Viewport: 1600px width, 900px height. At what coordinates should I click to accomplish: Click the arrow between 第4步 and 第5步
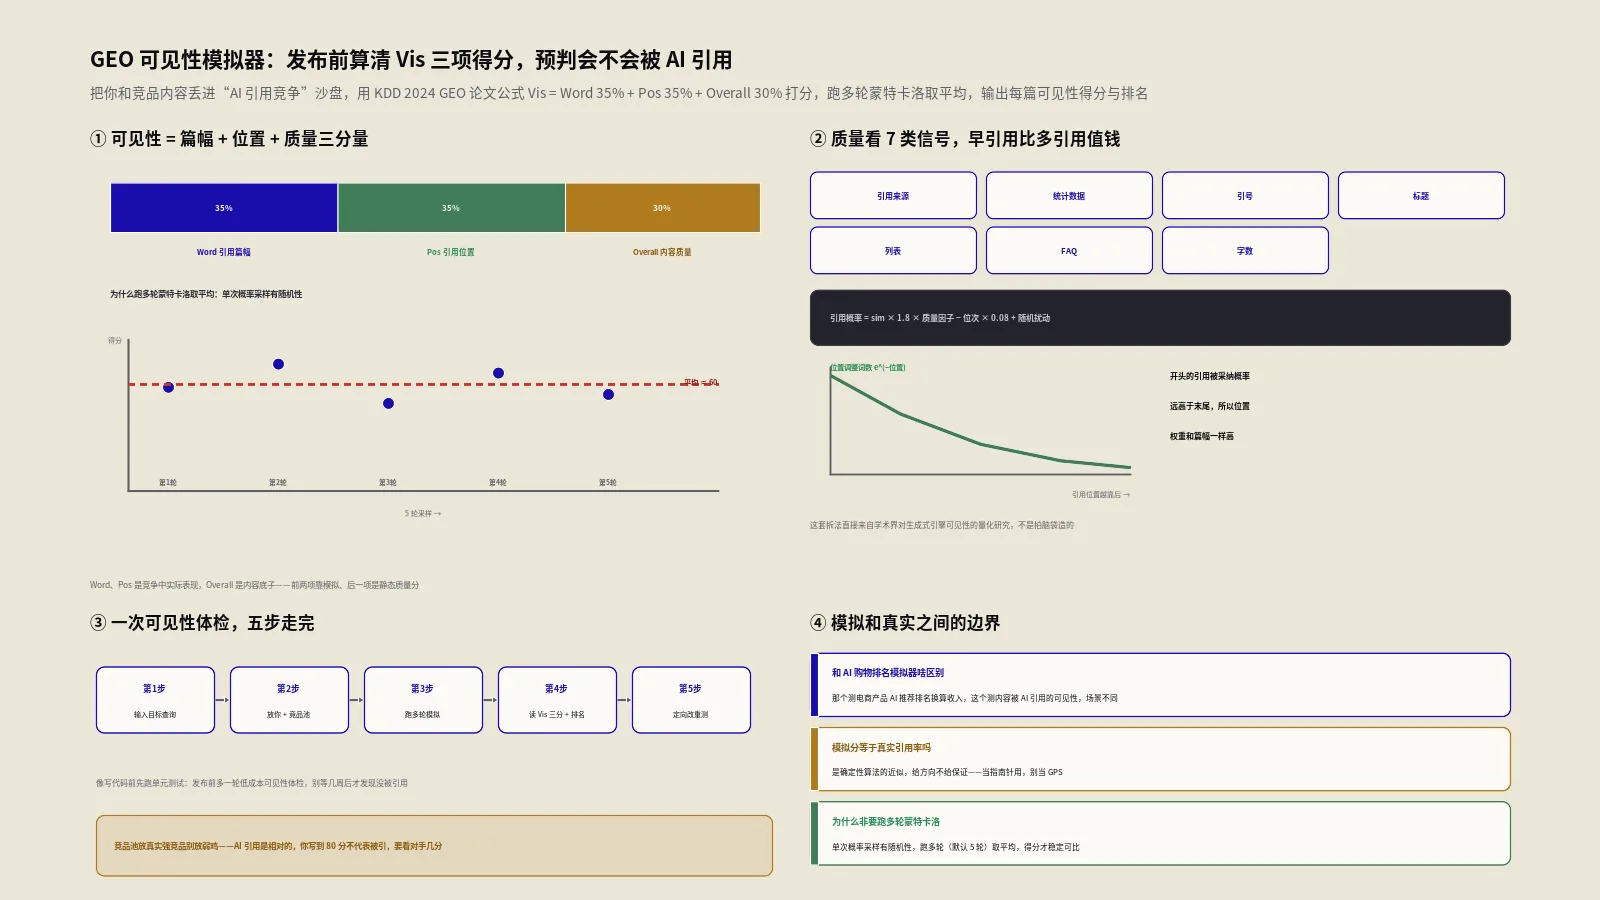tap(625, 700)
